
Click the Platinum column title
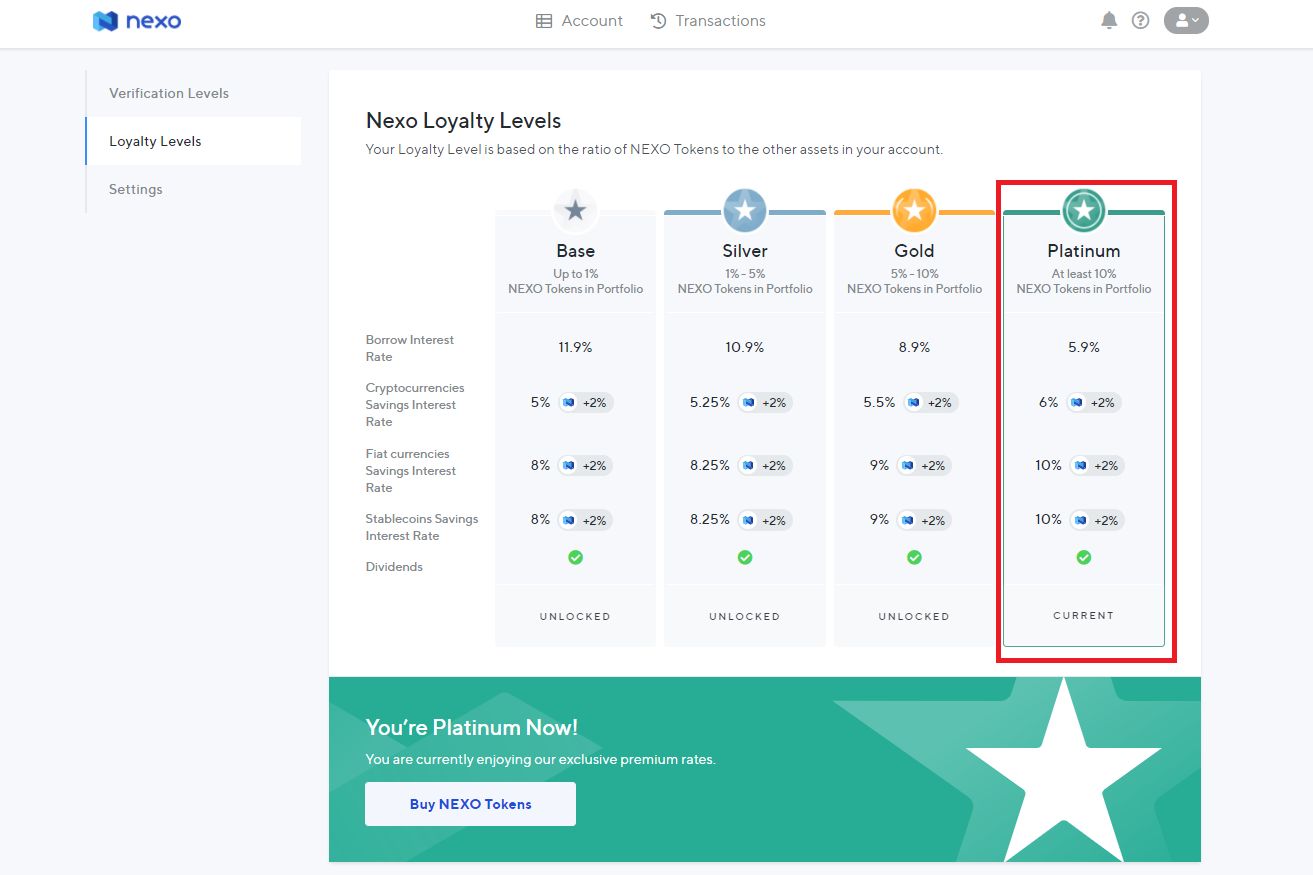[1084, 251]
